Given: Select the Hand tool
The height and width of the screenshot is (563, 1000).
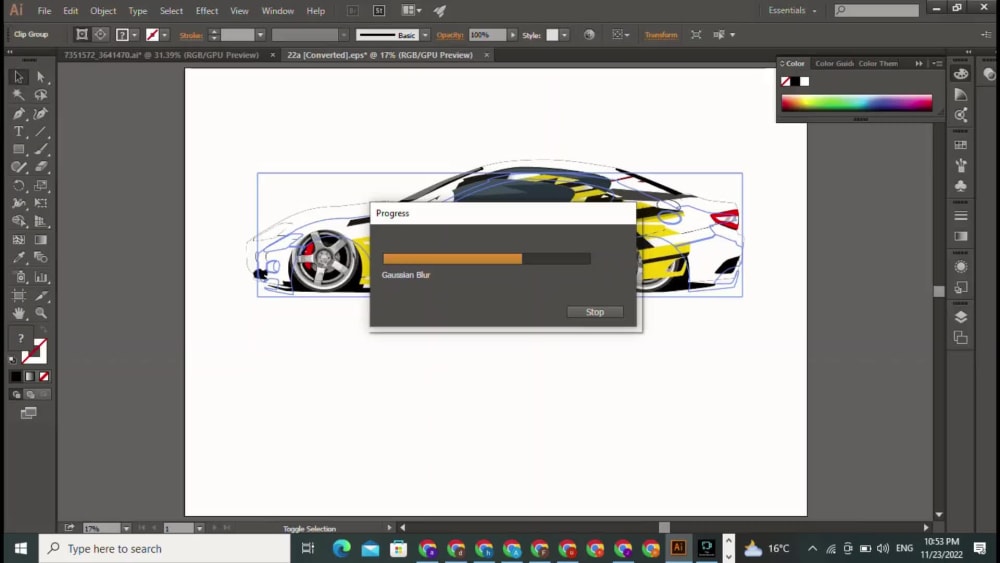Looking at the screenshot, I should (18, 313).
